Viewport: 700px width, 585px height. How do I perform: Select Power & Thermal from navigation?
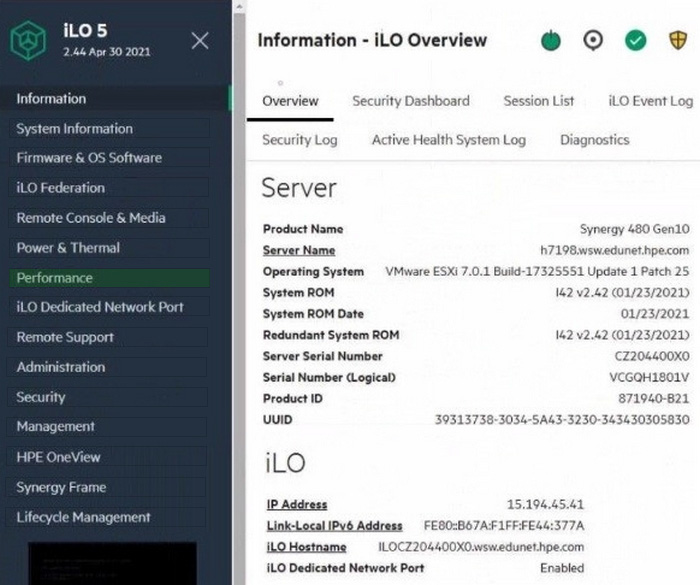coord(68,248)
